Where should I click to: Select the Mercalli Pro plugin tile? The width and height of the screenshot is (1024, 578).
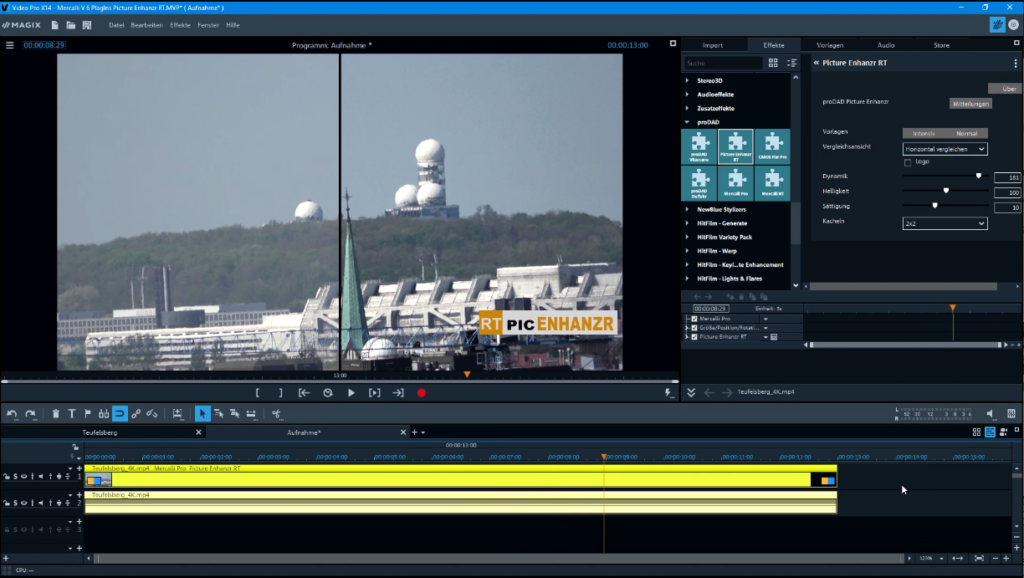pyautogui.click(x=736, y=183)
